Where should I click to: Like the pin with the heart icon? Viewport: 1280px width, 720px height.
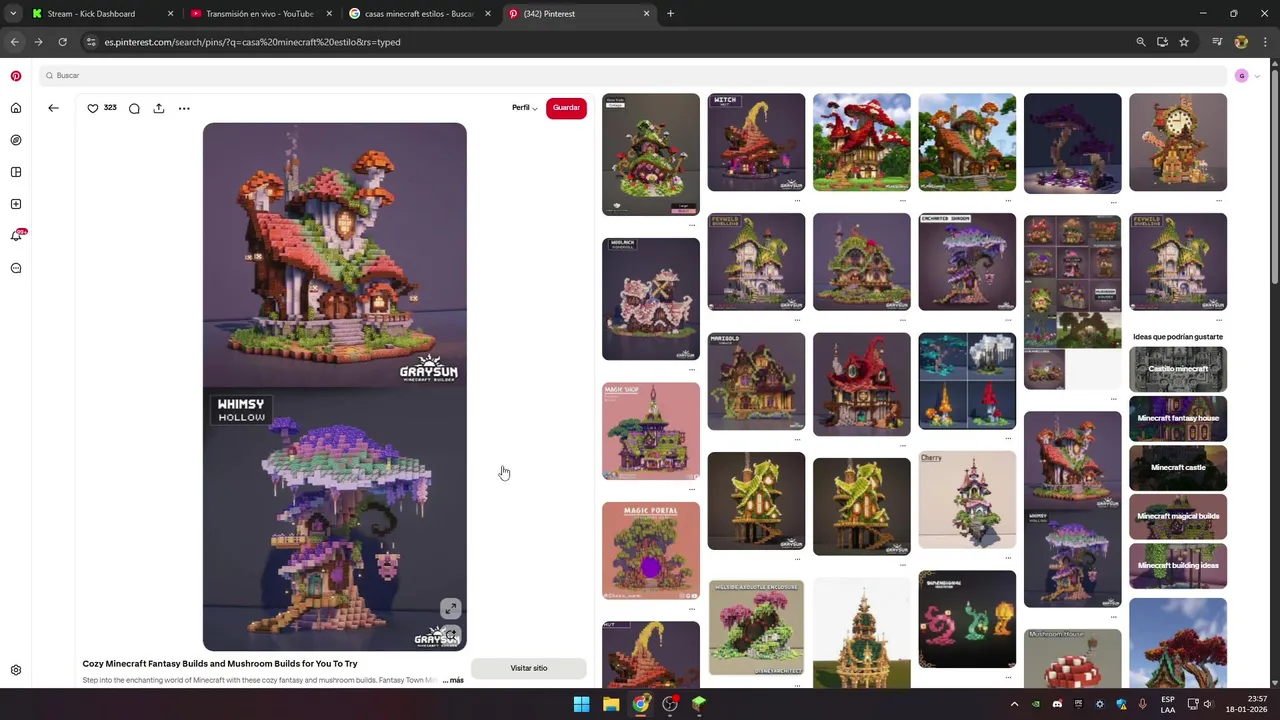click(x=93, y=108)
